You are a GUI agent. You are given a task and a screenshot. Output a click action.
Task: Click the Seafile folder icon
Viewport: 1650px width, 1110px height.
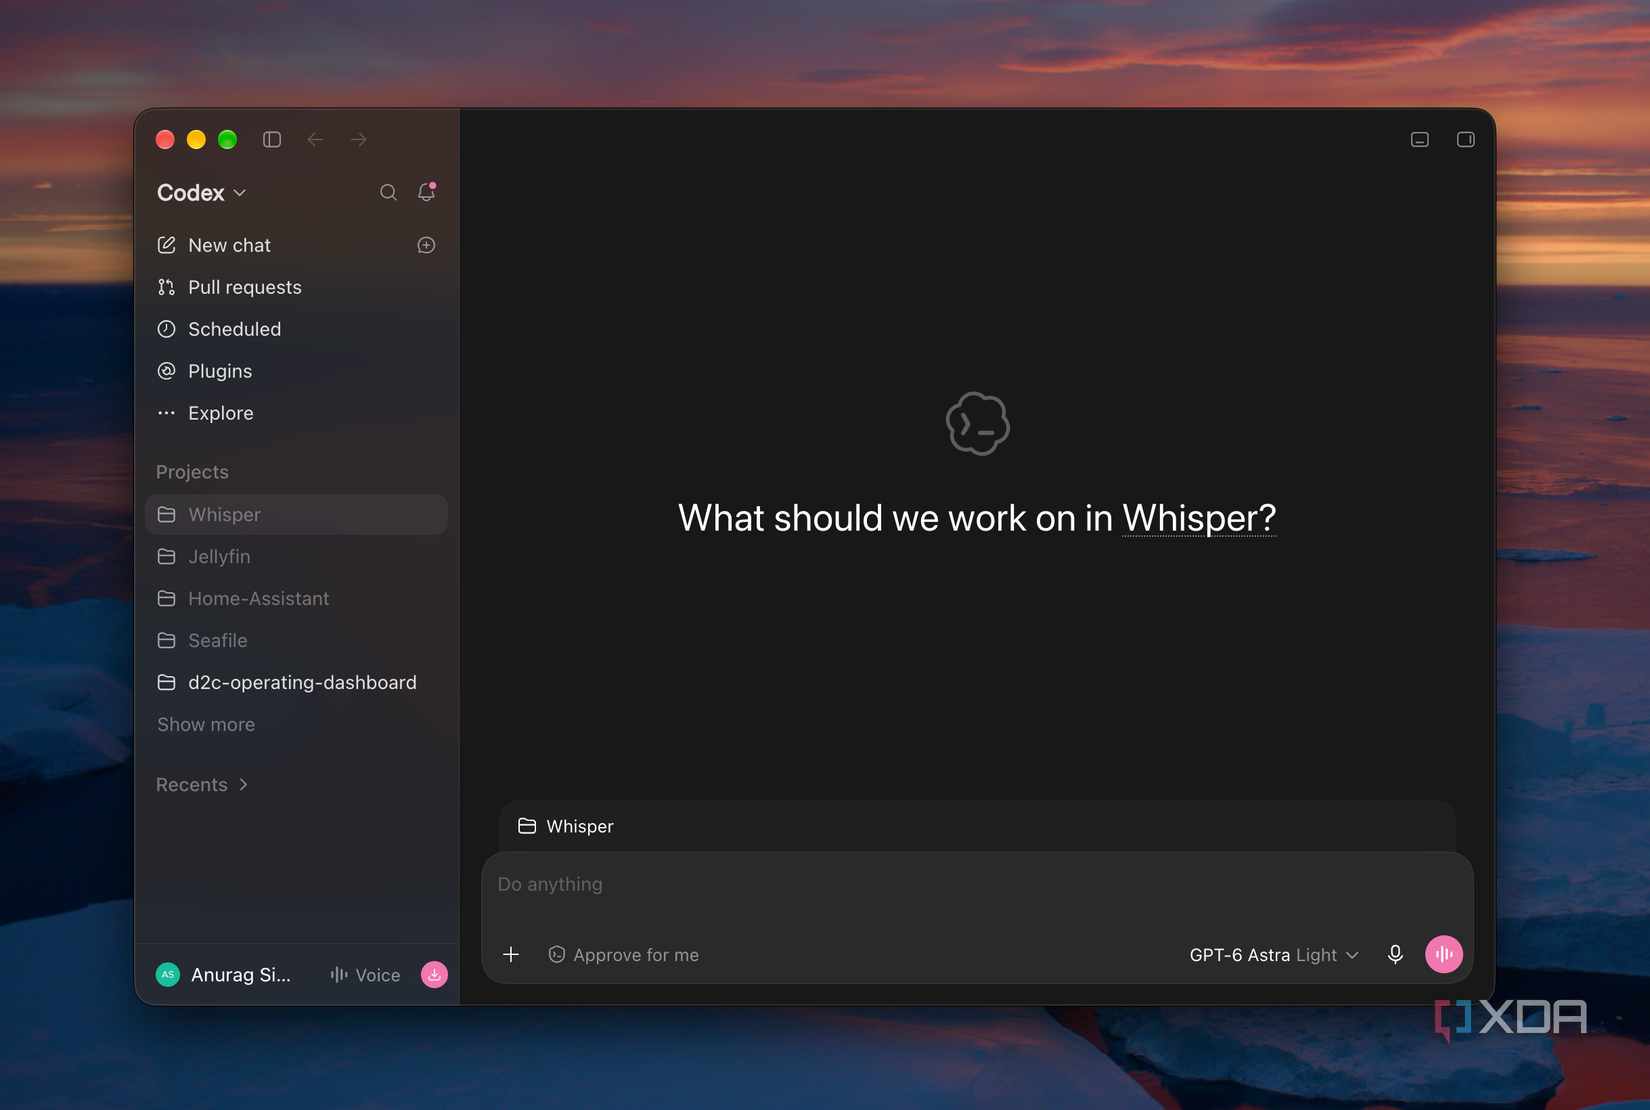click(167, 640)
